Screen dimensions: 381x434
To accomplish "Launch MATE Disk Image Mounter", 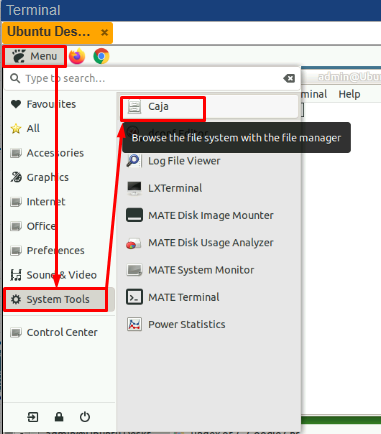I will (209, 215).
